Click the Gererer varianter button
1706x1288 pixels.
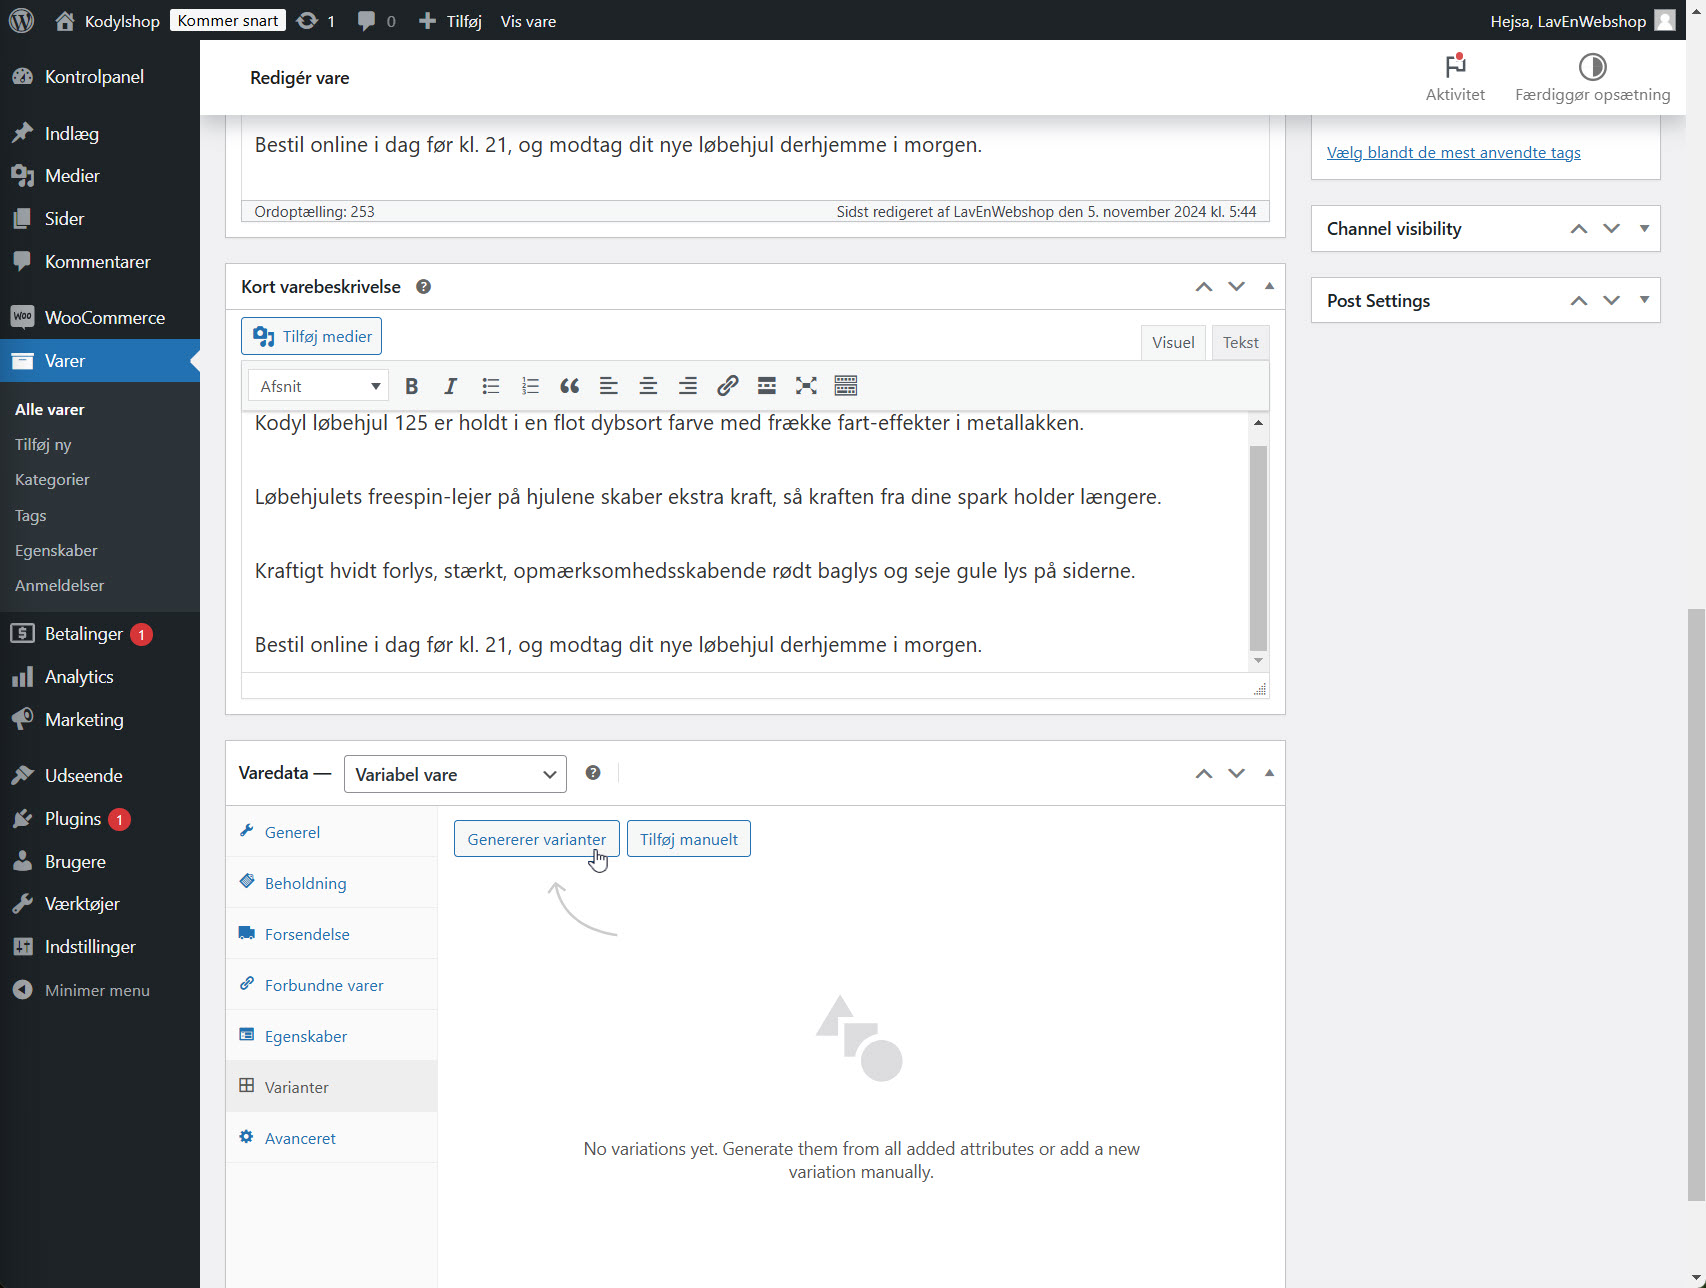[x=536, y=838]
